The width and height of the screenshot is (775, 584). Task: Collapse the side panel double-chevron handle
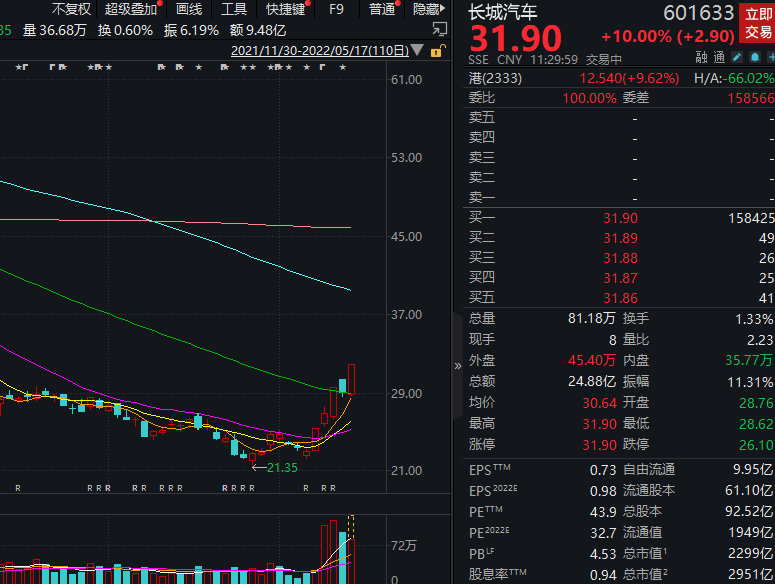(x=458, y=366)
